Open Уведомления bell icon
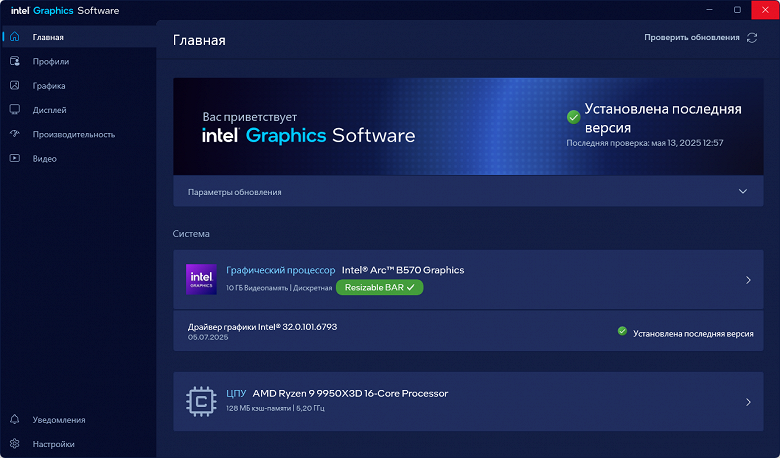 (x=14, y=419)
